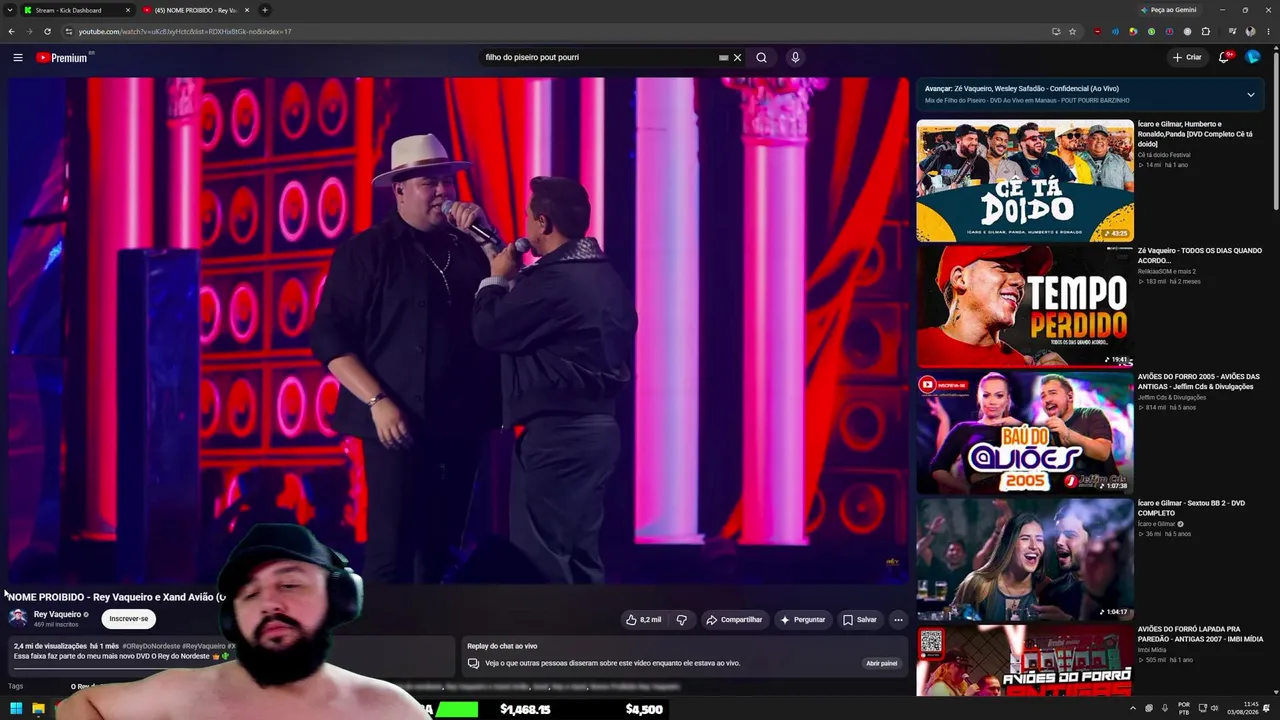
Task: Dislike the video
Action: point(682,620)
